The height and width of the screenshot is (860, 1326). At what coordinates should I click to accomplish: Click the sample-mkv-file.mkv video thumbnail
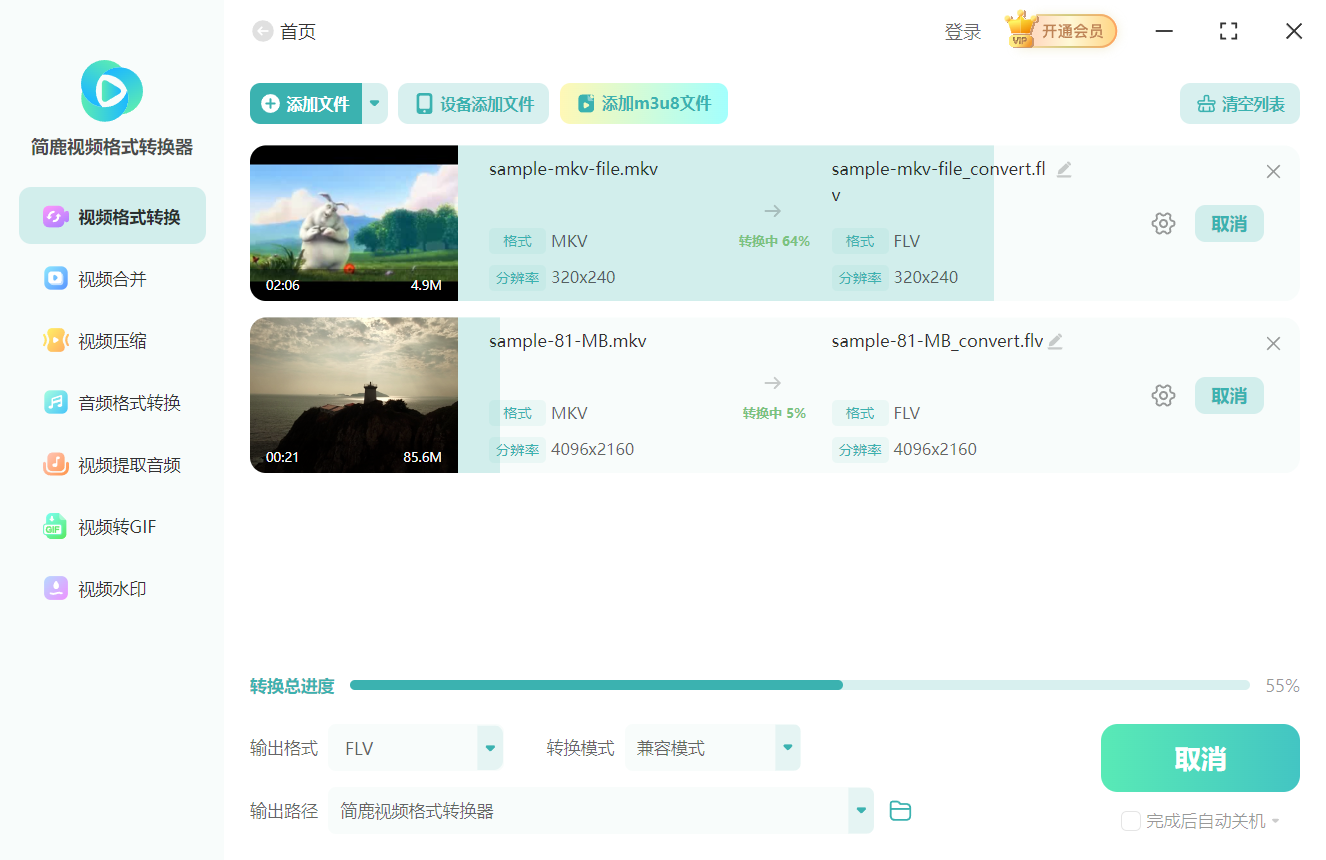[x=354, y=223]
